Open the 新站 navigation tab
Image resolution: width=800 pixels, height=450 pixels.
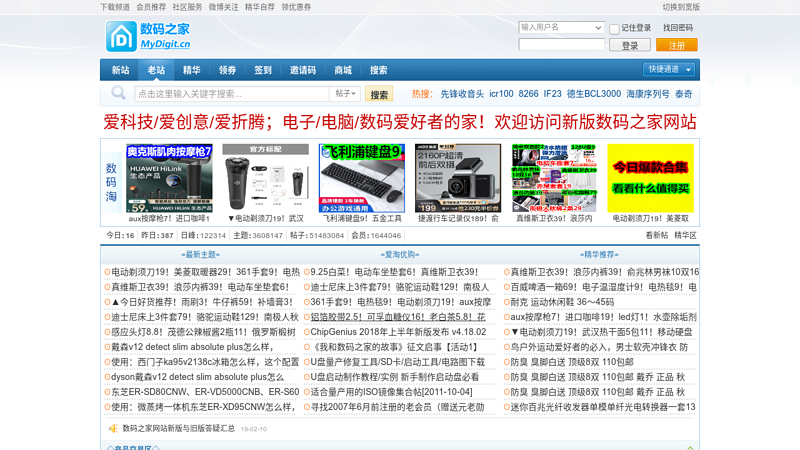[x=120, y=70]
